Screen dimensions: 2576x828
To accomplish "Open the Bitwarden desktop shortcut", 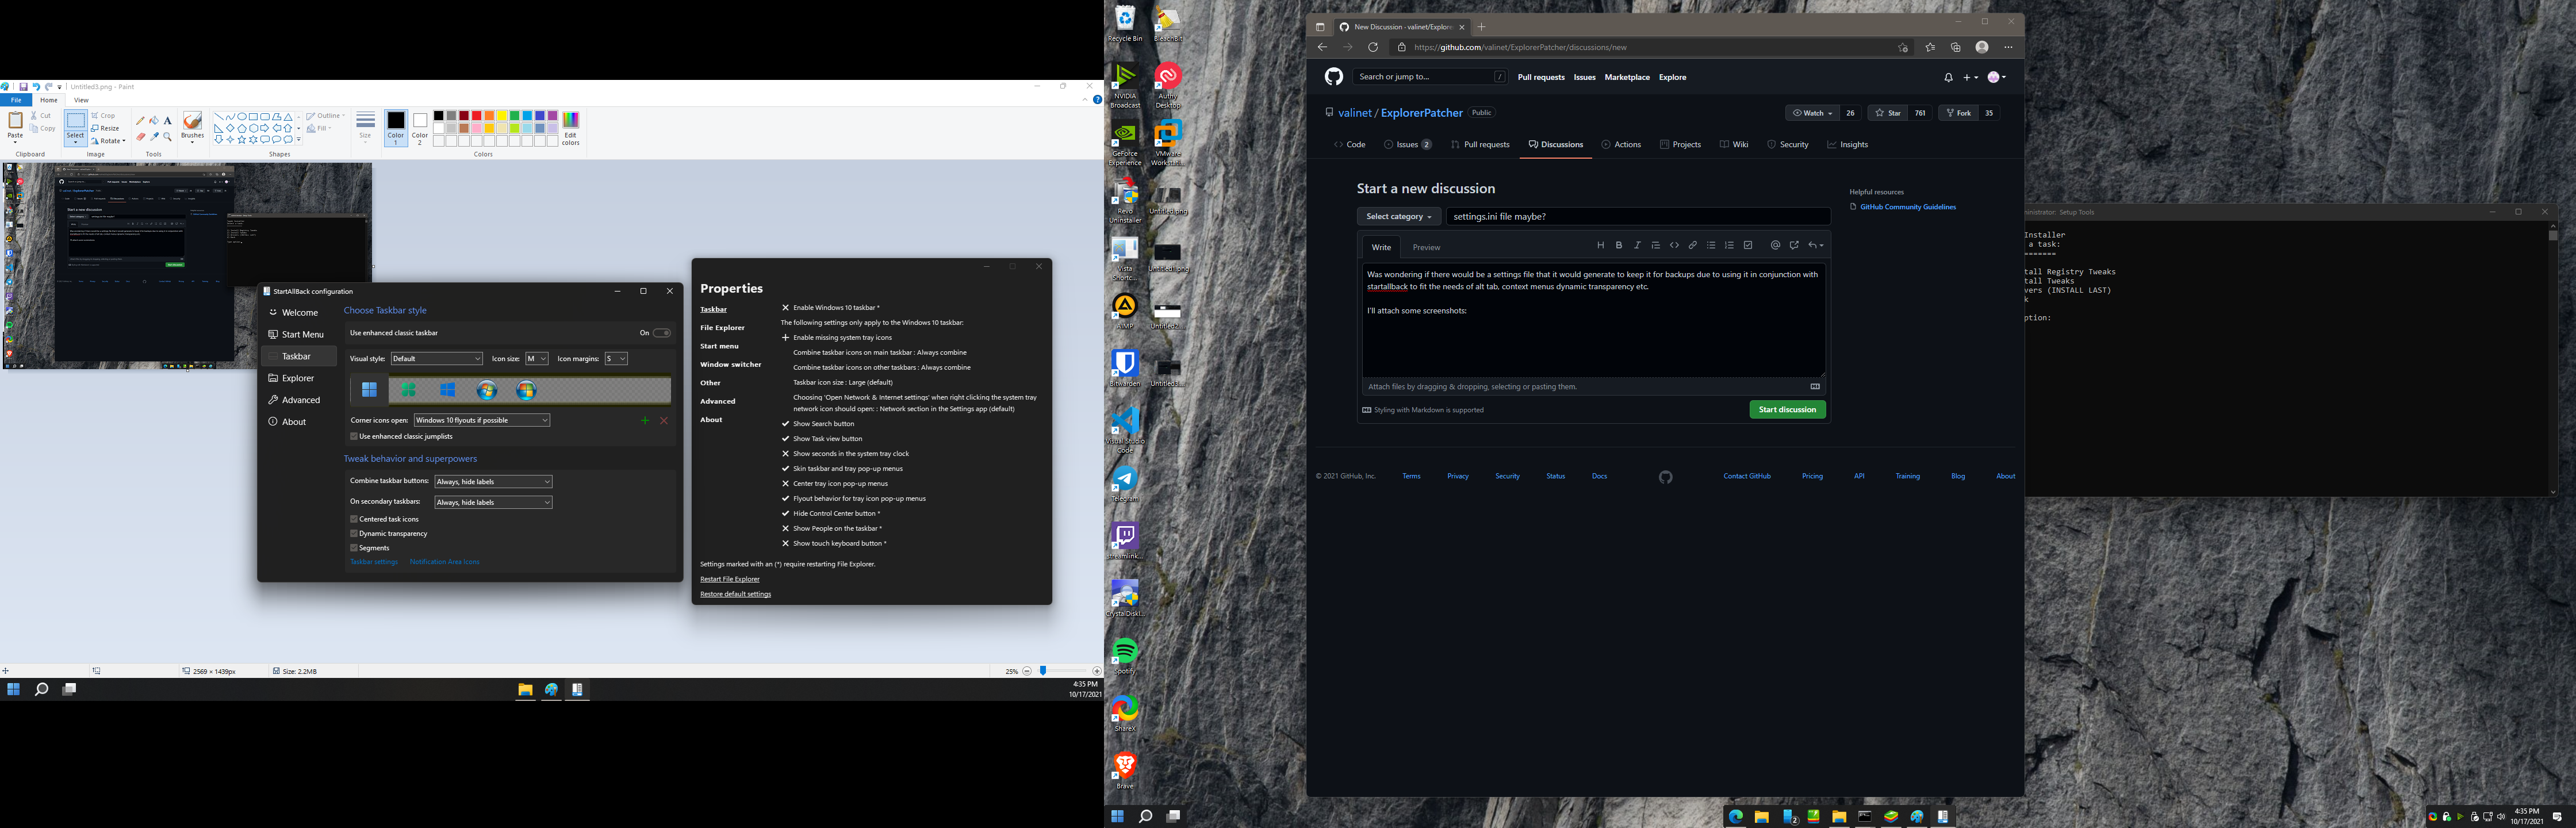I will click(1125, 367).
